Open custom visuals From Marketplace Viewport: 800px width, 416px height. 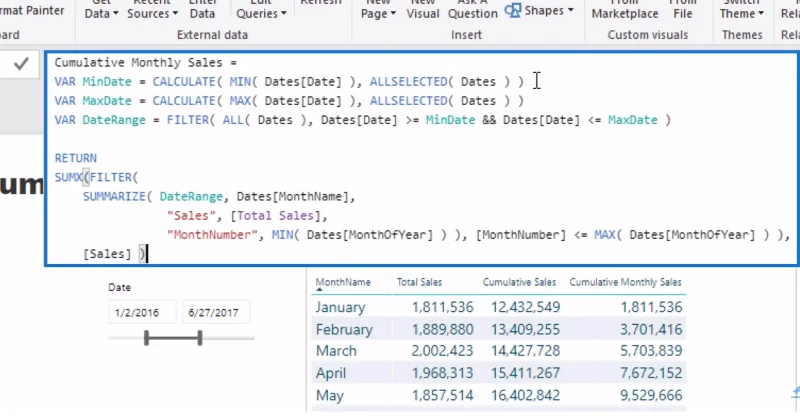[625, 10]
